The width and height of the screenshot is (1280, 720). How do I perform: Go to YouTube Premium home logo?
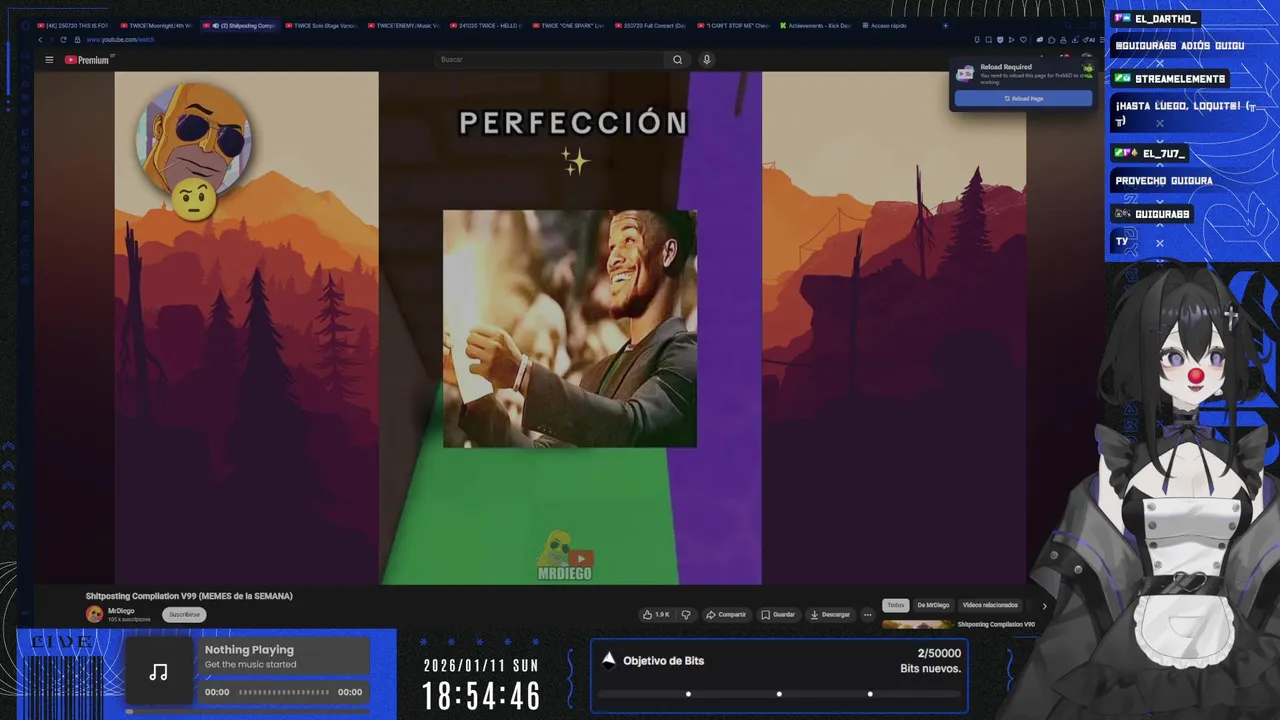click(88, 60)
